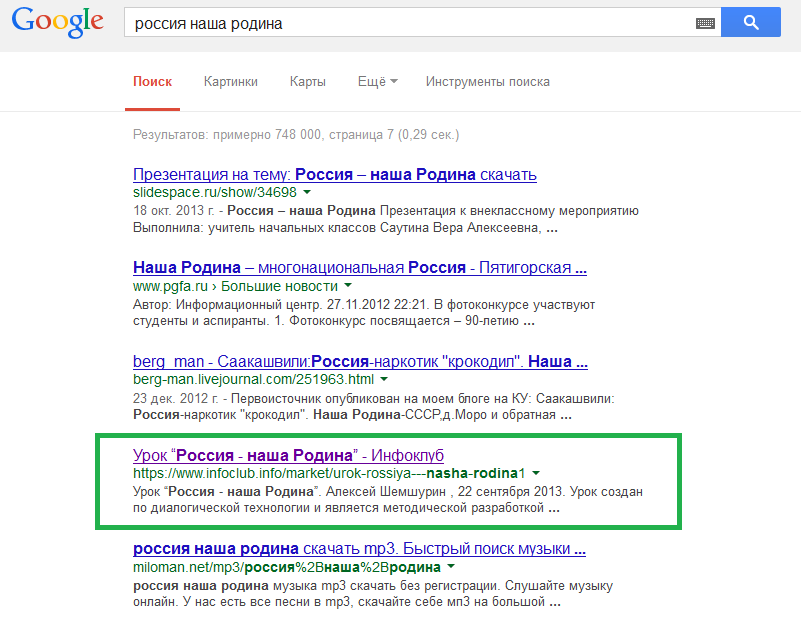Expand arrow next to slidespace.ru URL
801x625 pixels.
pos(307,192)
